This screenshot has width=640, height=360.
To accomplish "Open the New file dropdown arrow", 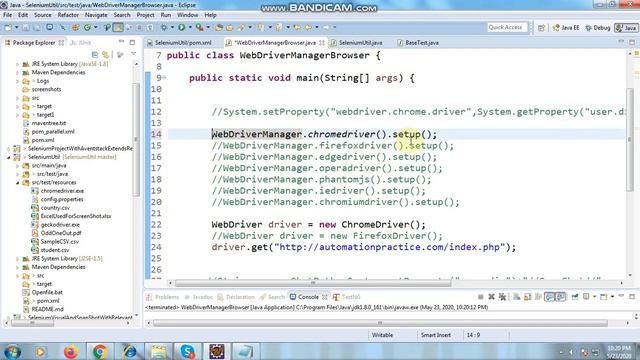I will [x=17, y=27].
